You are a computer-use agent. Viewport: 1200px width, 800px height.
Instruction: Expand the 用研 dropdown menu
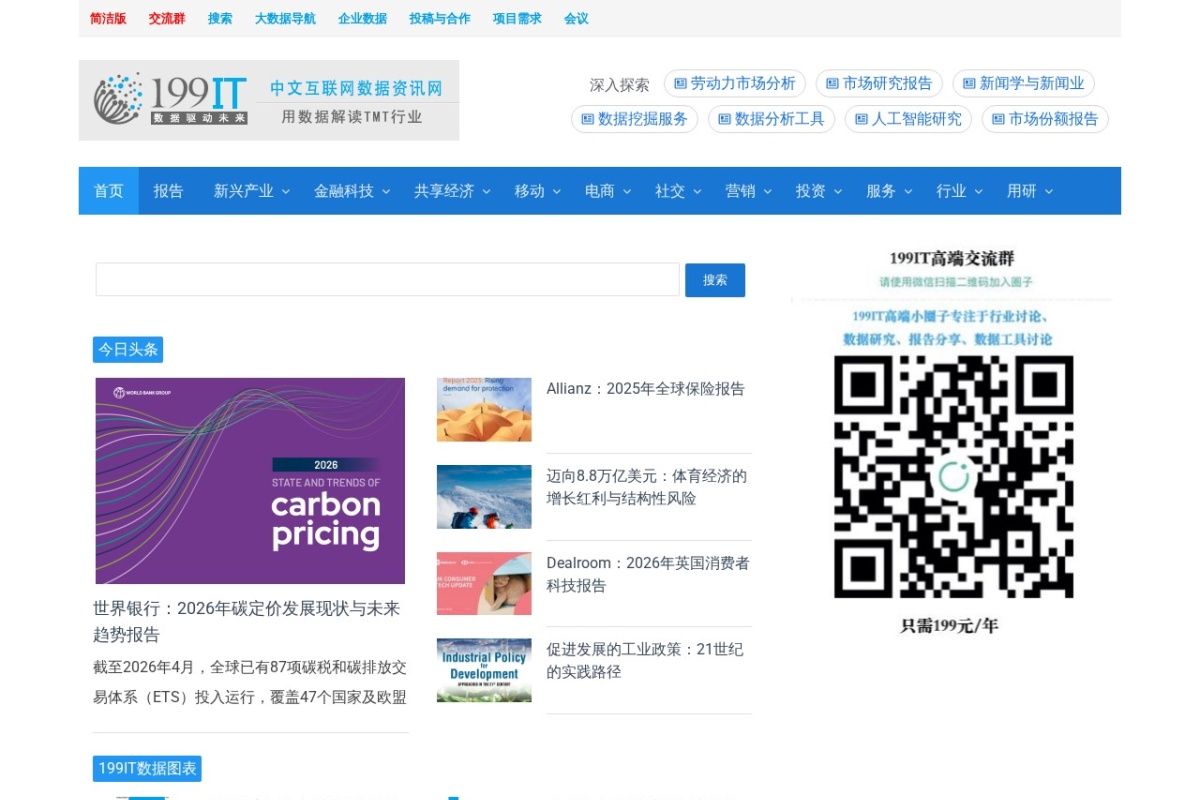[1029, 191]
